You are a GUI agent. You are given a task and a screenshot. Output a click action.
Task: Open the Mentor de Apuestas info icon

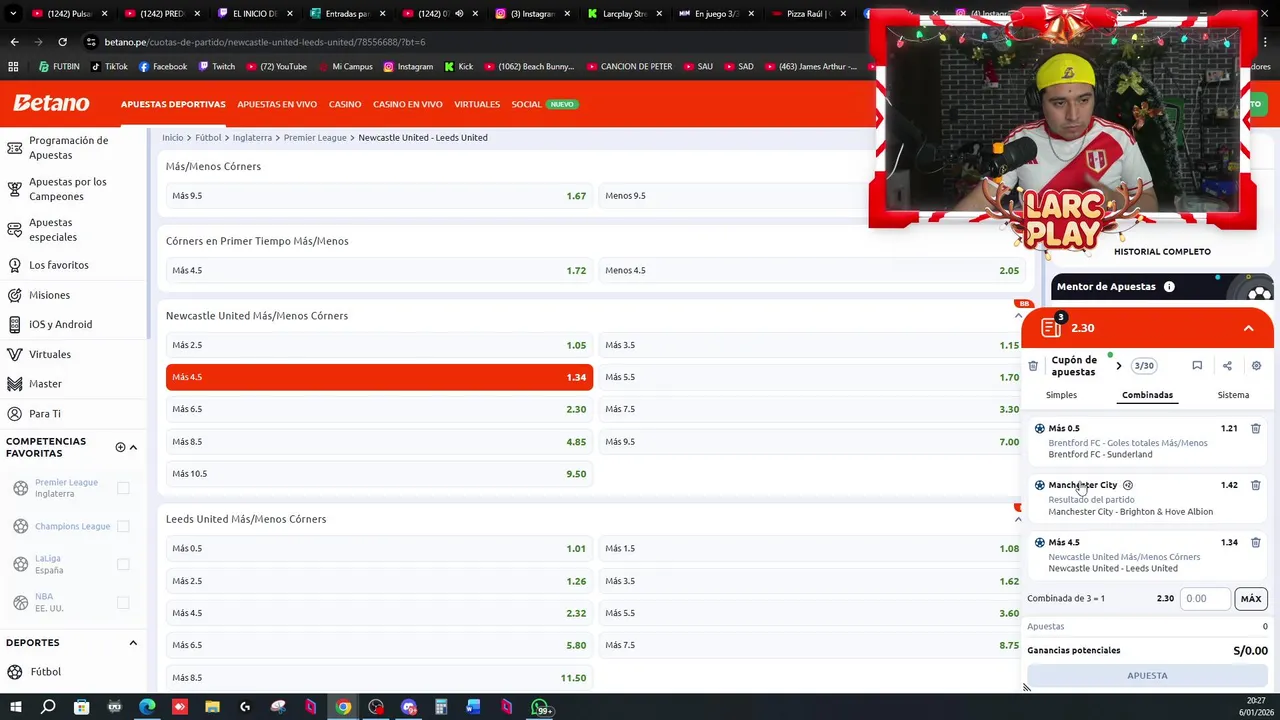[1169, 287]
